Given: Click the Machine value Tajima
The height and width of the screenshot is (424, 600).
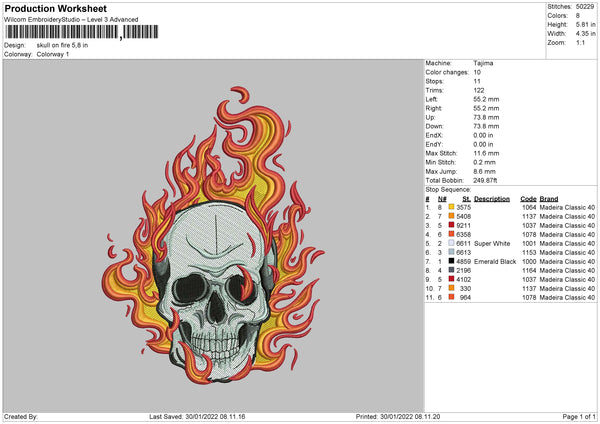Looking at the screenshot, I should pos(483,63).
